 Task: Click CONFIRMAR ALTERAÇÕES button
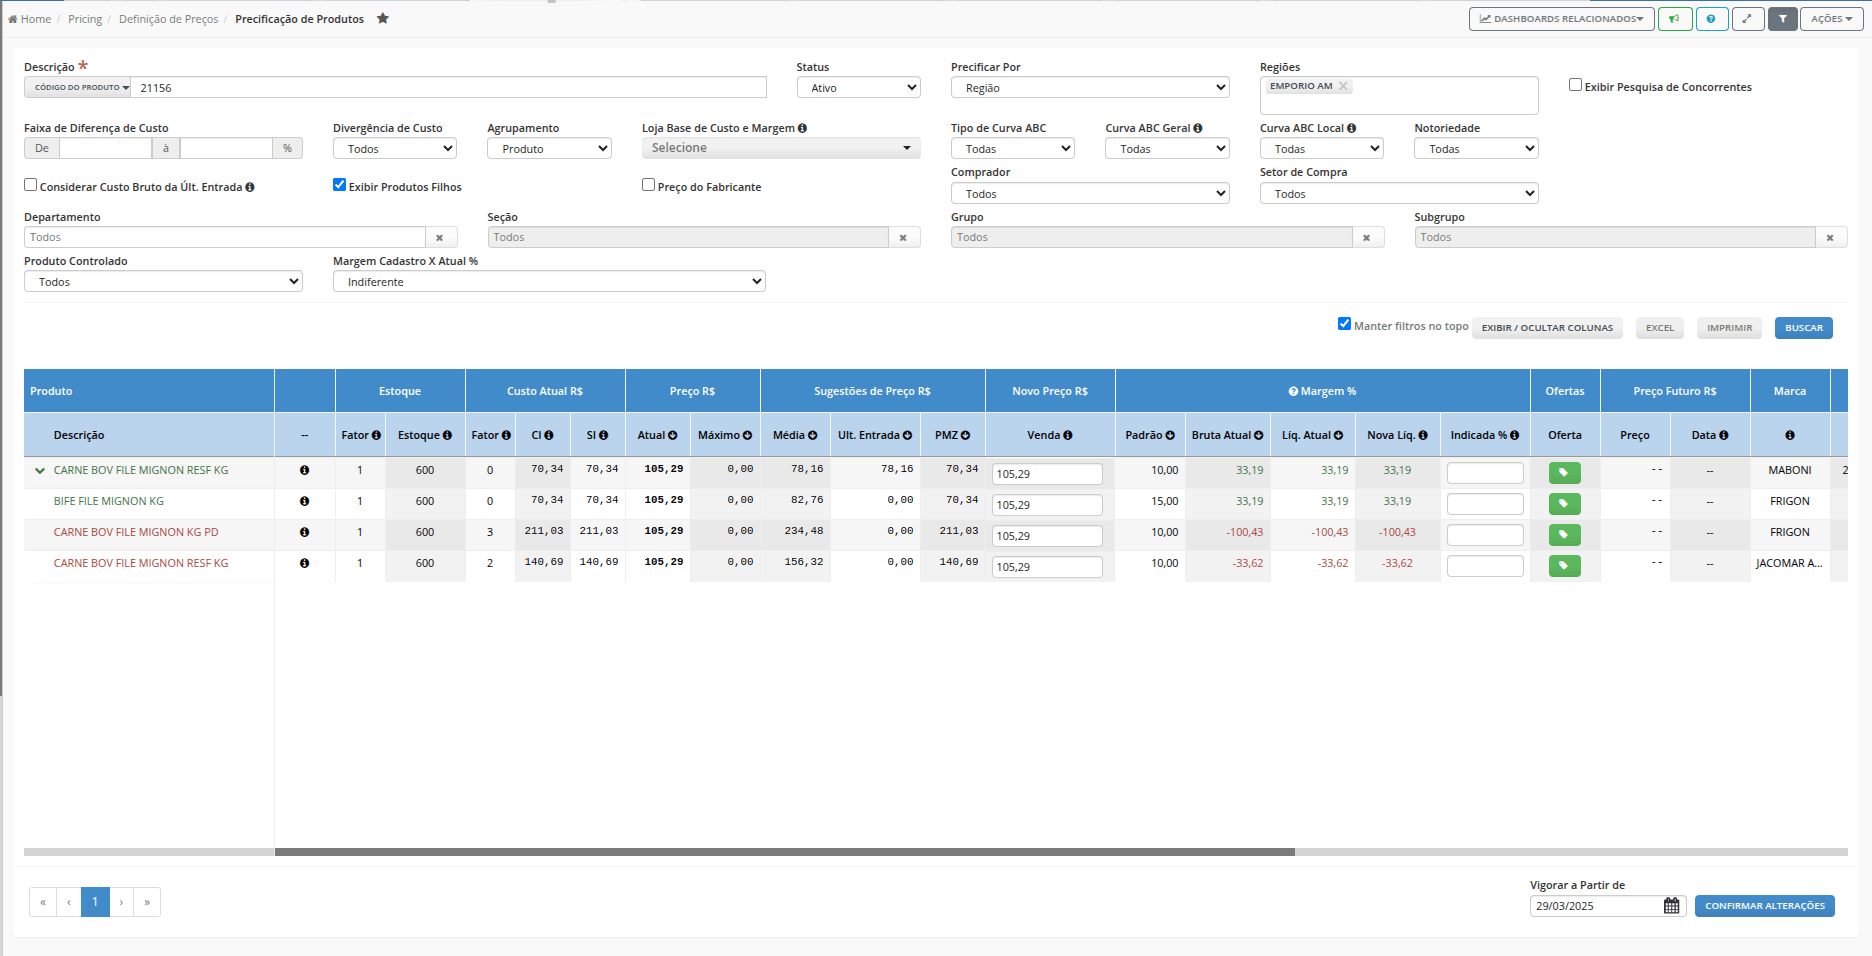1764,906
